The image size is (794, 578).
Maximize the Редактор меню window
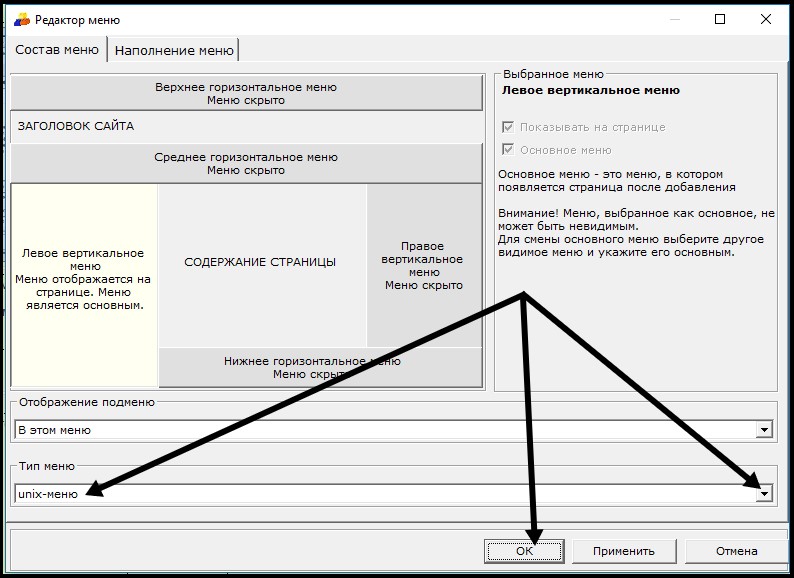(x=720, y=19)
